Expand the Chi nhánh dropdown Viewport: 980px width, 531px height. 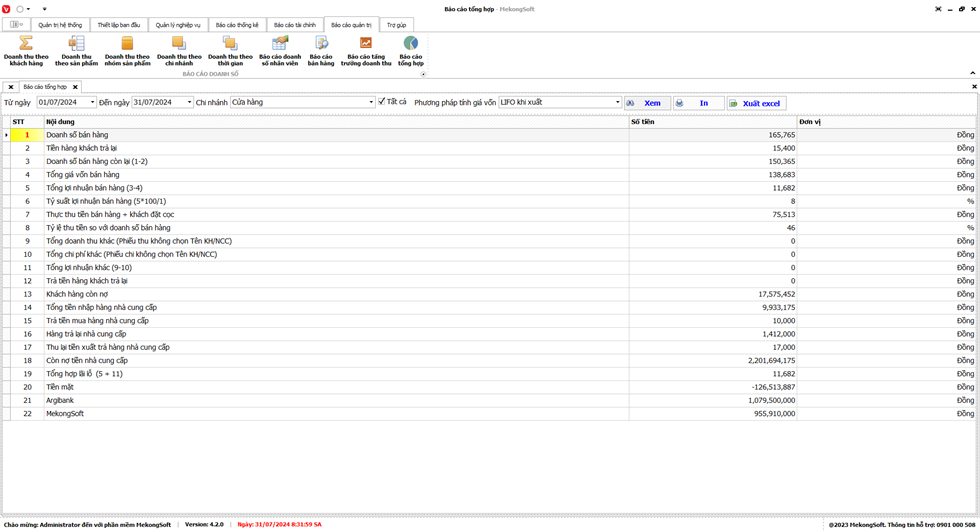click(x=371, y=102)
